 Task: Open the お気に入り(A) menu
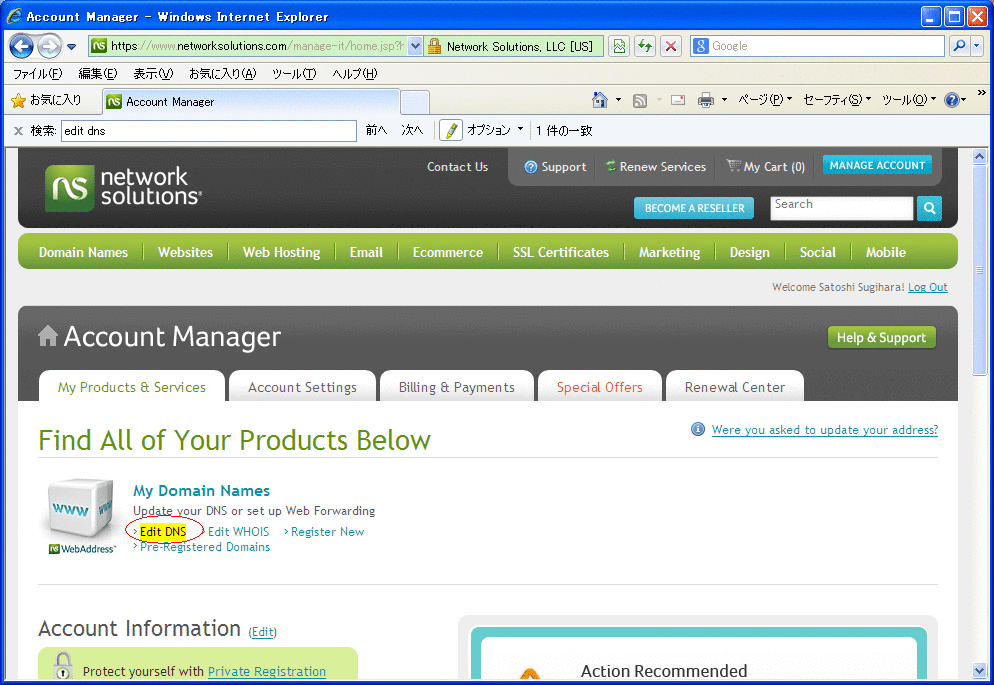pyautogui.click(x=223, y=74)
